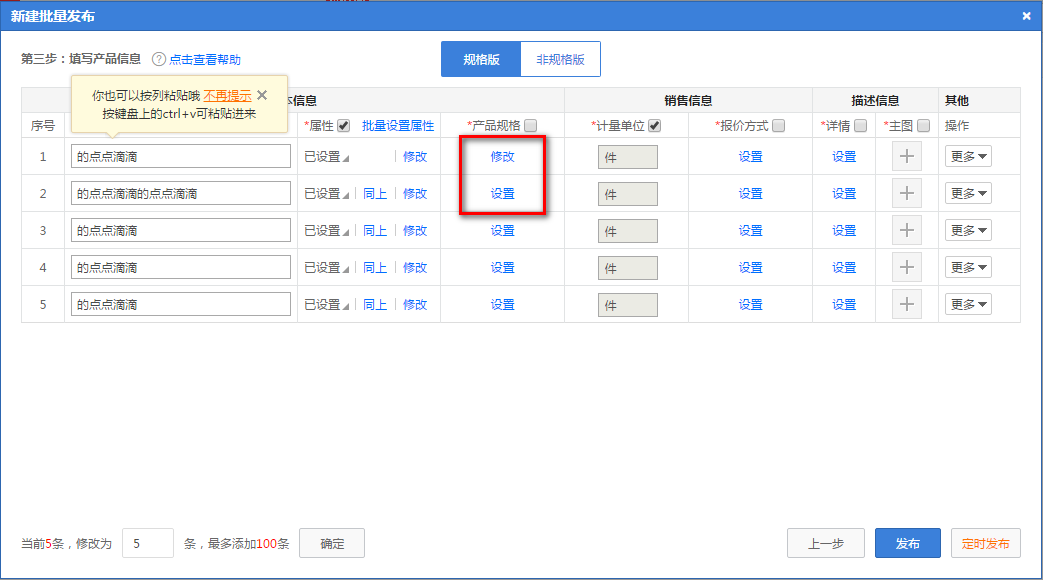Select the 规格版 tab

pyautogui.click(x=481, y=60)
